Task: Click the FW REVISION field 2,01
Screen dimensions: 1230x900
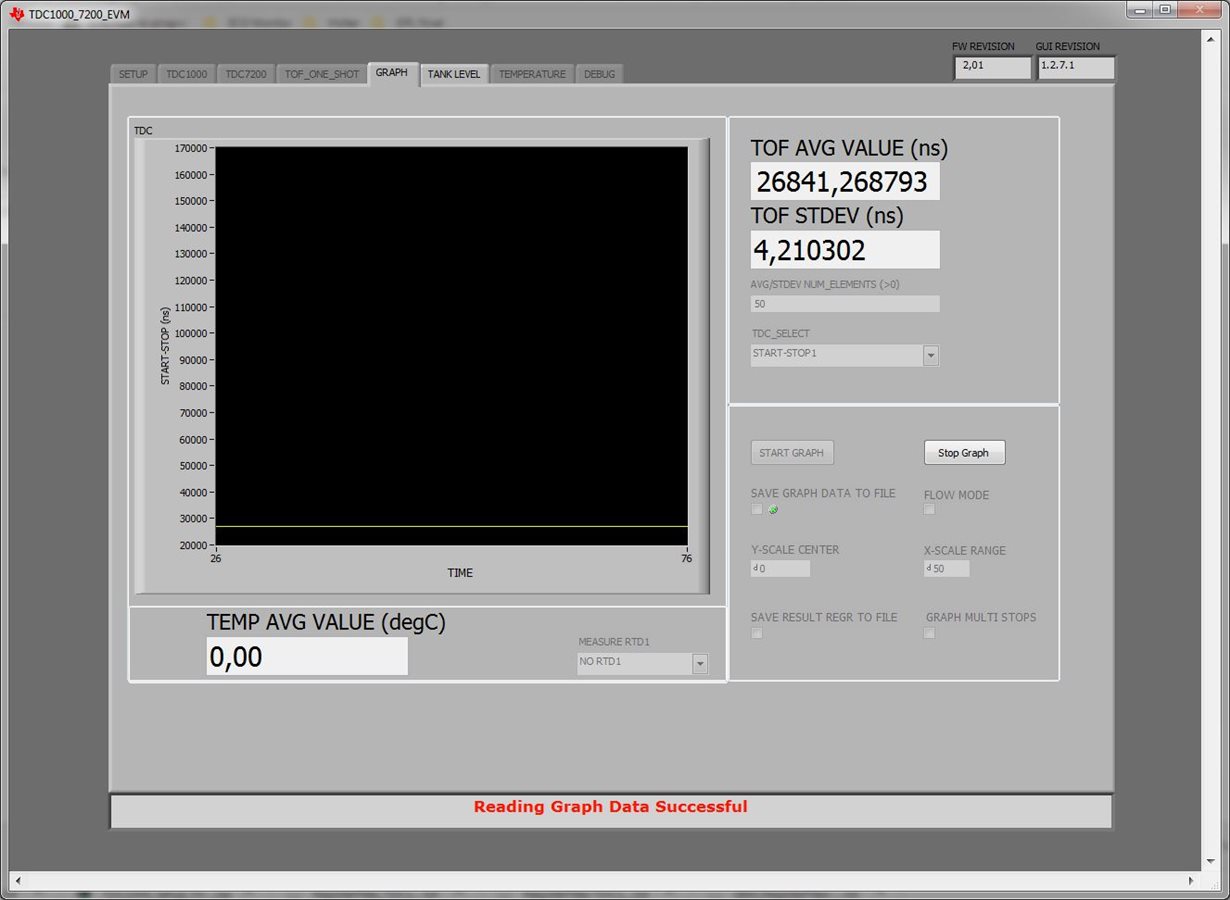Action: coord(992,67)
